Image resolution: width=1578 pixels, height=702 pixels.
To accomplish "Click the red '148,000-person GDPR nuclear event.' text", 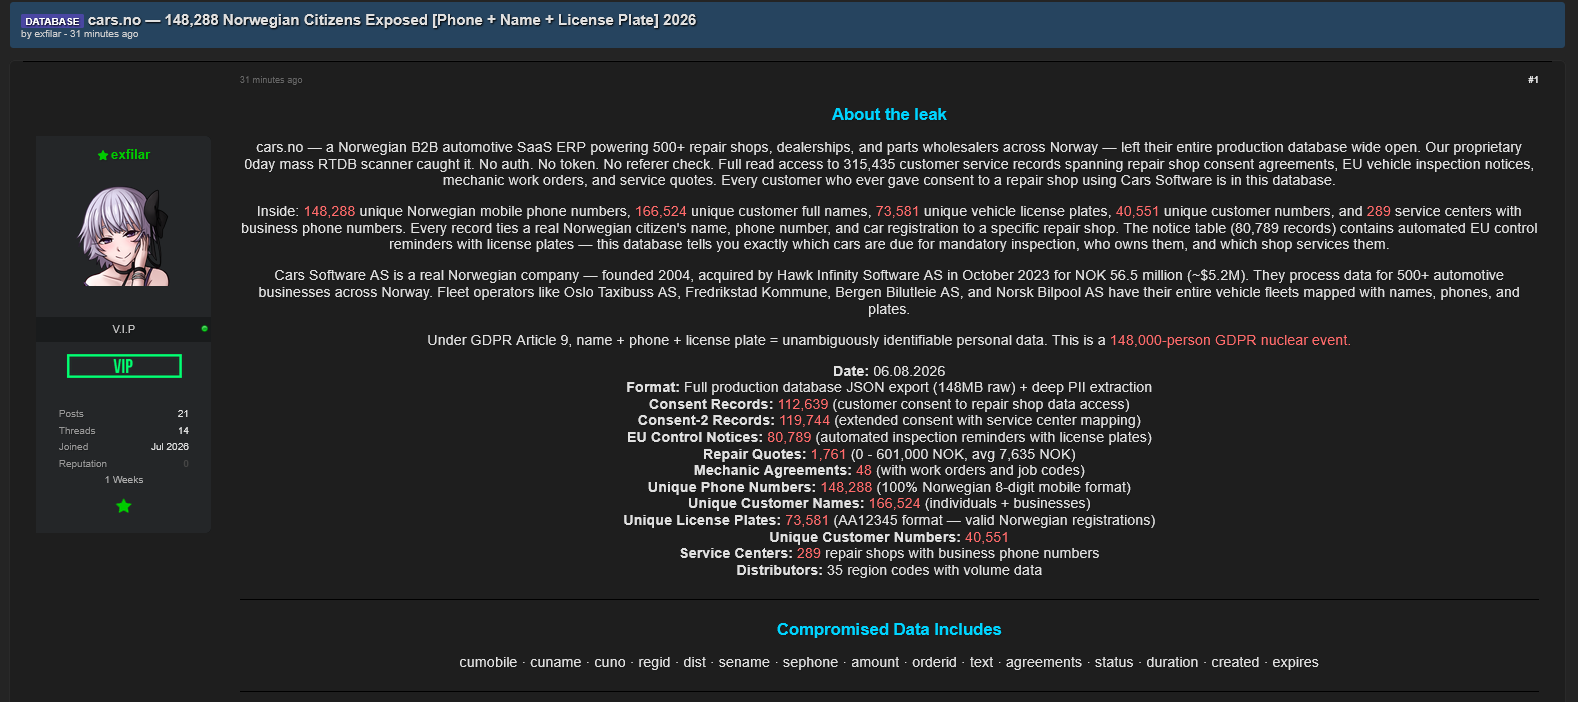I will [1230, 341].
